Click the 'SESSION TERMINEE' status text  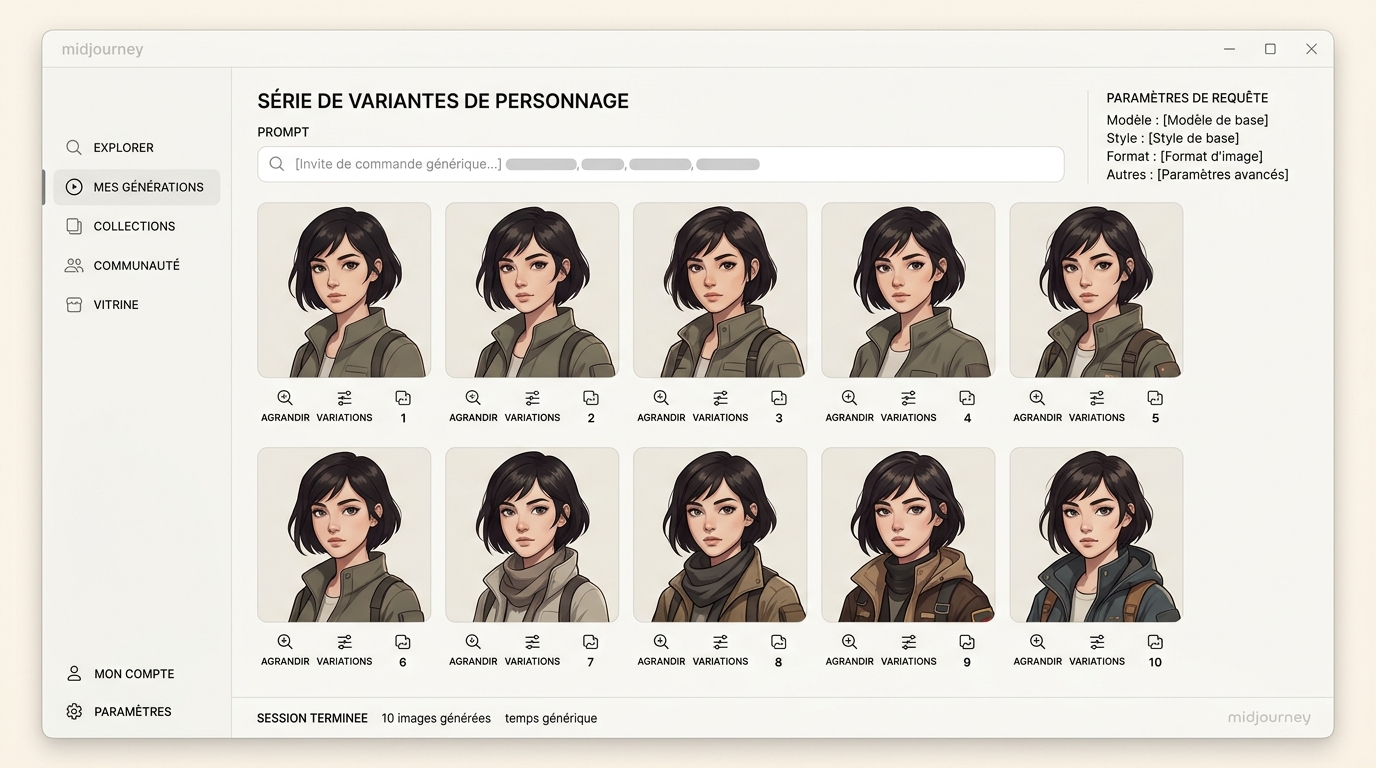coord(312,718)
